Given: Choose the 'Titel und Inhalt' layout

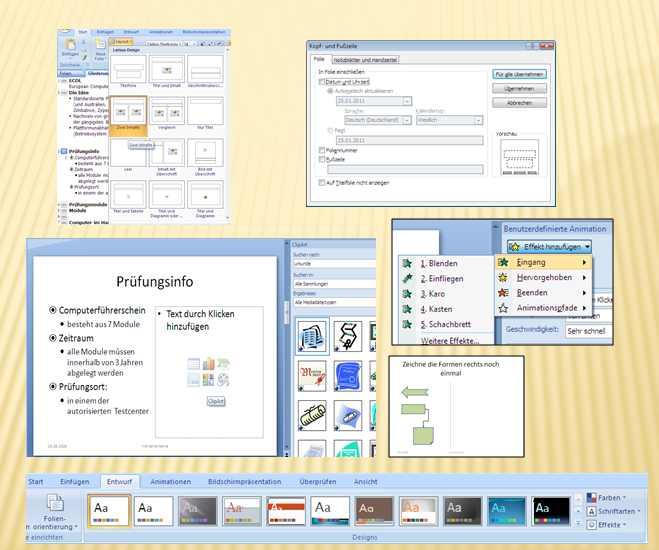Looking at the screenshot, I should pos(166,69).
